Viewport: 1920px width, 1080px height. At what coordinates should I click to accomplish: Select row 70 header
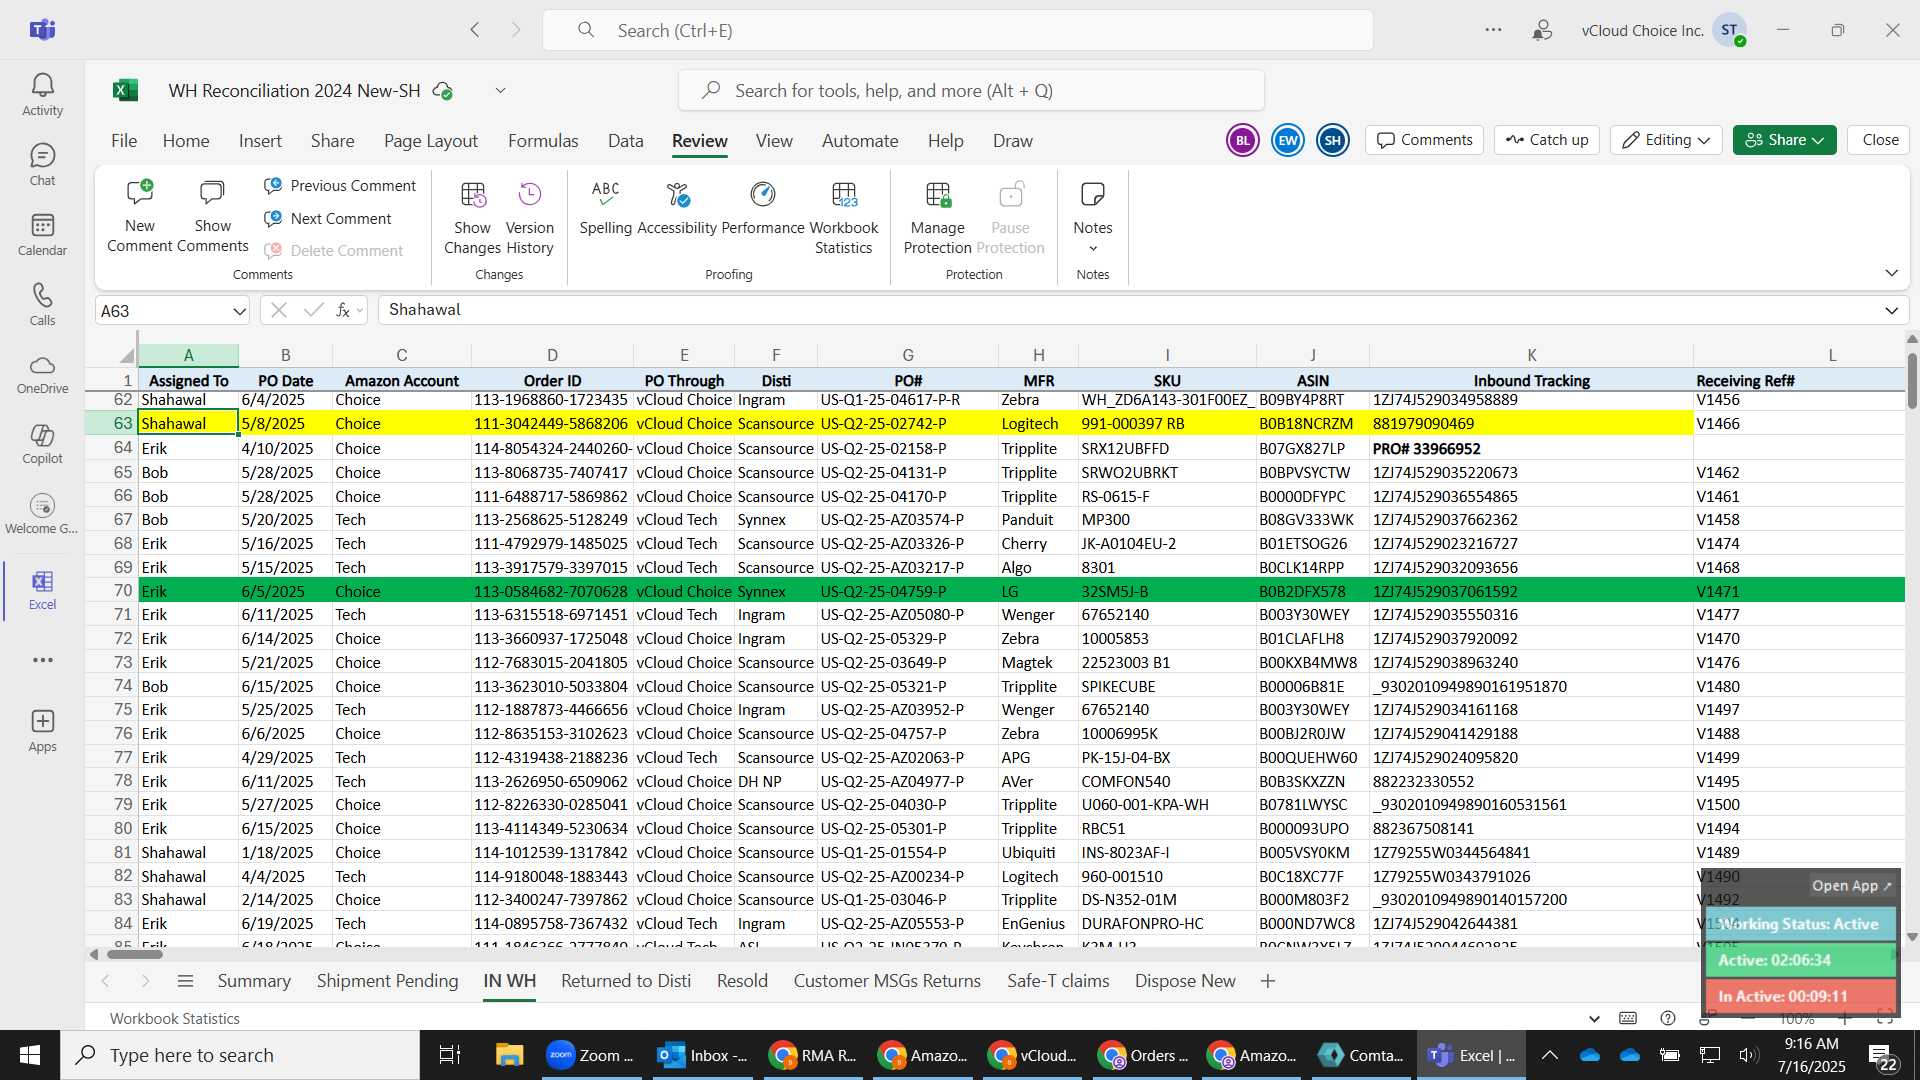[112, 591]
